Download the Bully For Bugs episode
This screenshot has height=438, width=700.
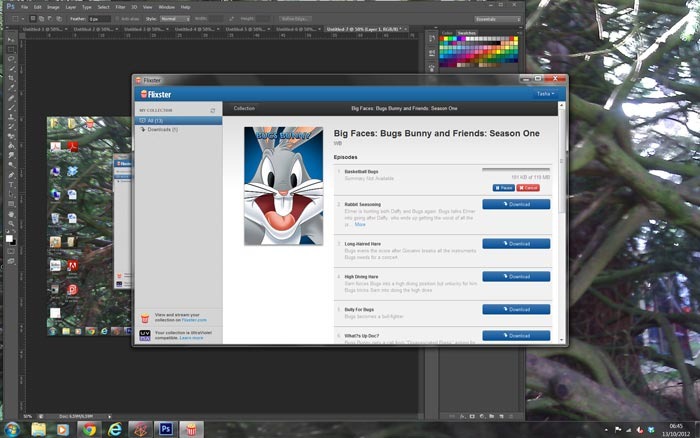(516, 309)
